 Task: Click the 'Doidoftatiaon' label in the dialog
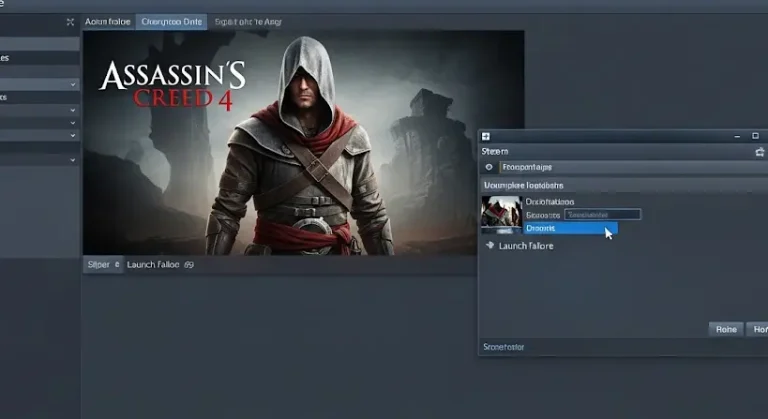[550, 201]
